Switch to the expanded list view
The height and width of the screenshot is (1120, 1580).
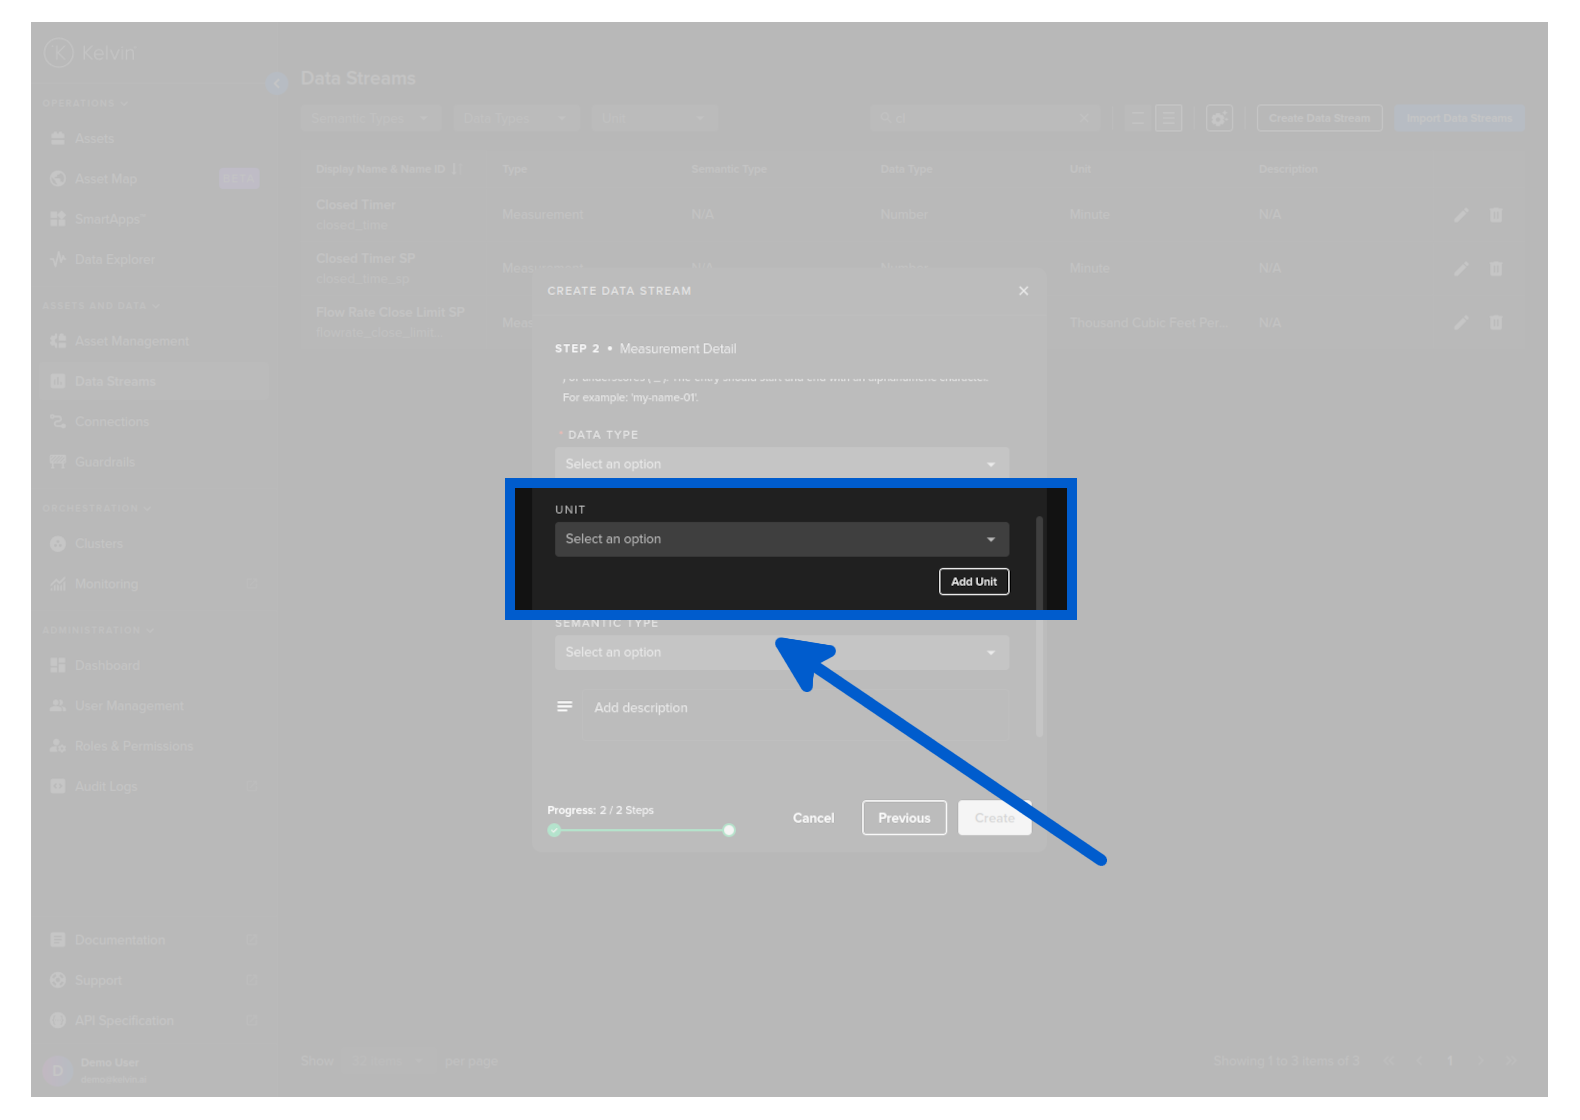point(1168,118)
